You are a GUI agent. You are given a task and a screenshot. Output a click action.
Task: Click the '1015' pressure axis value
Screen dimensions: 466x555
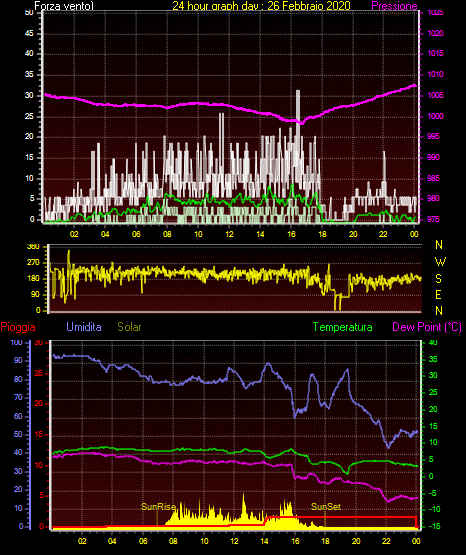(x=436, y=53)
